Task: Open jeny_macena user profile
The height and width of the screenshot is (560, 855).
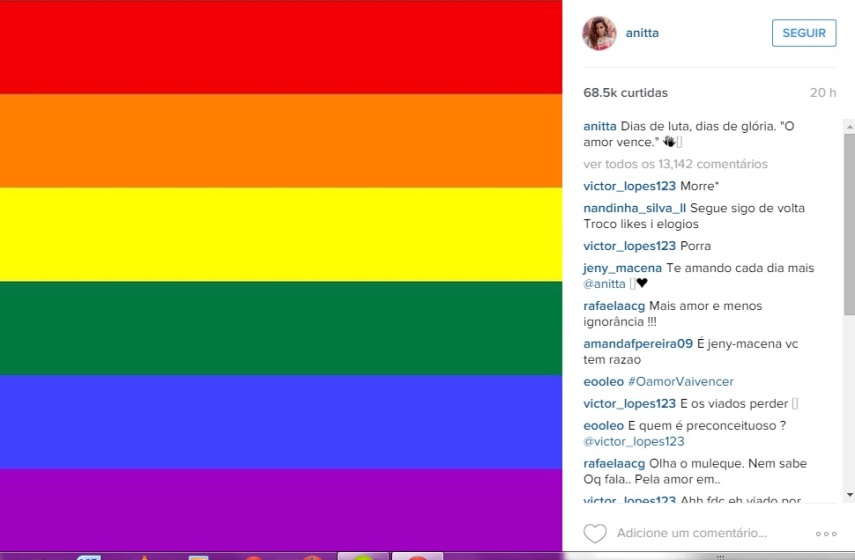Action: [x=622, y=268]
